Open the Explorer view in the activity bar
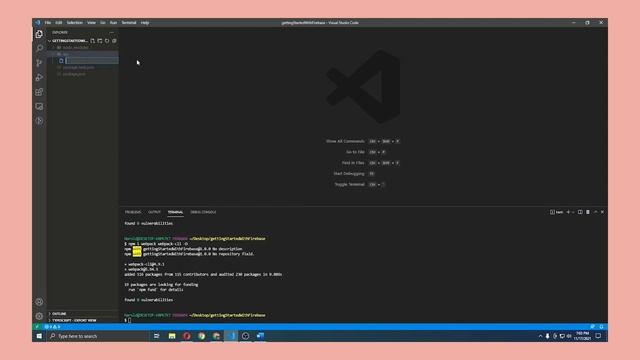The width and height of the screenshot is (640, 360). [x=39, y=34]
